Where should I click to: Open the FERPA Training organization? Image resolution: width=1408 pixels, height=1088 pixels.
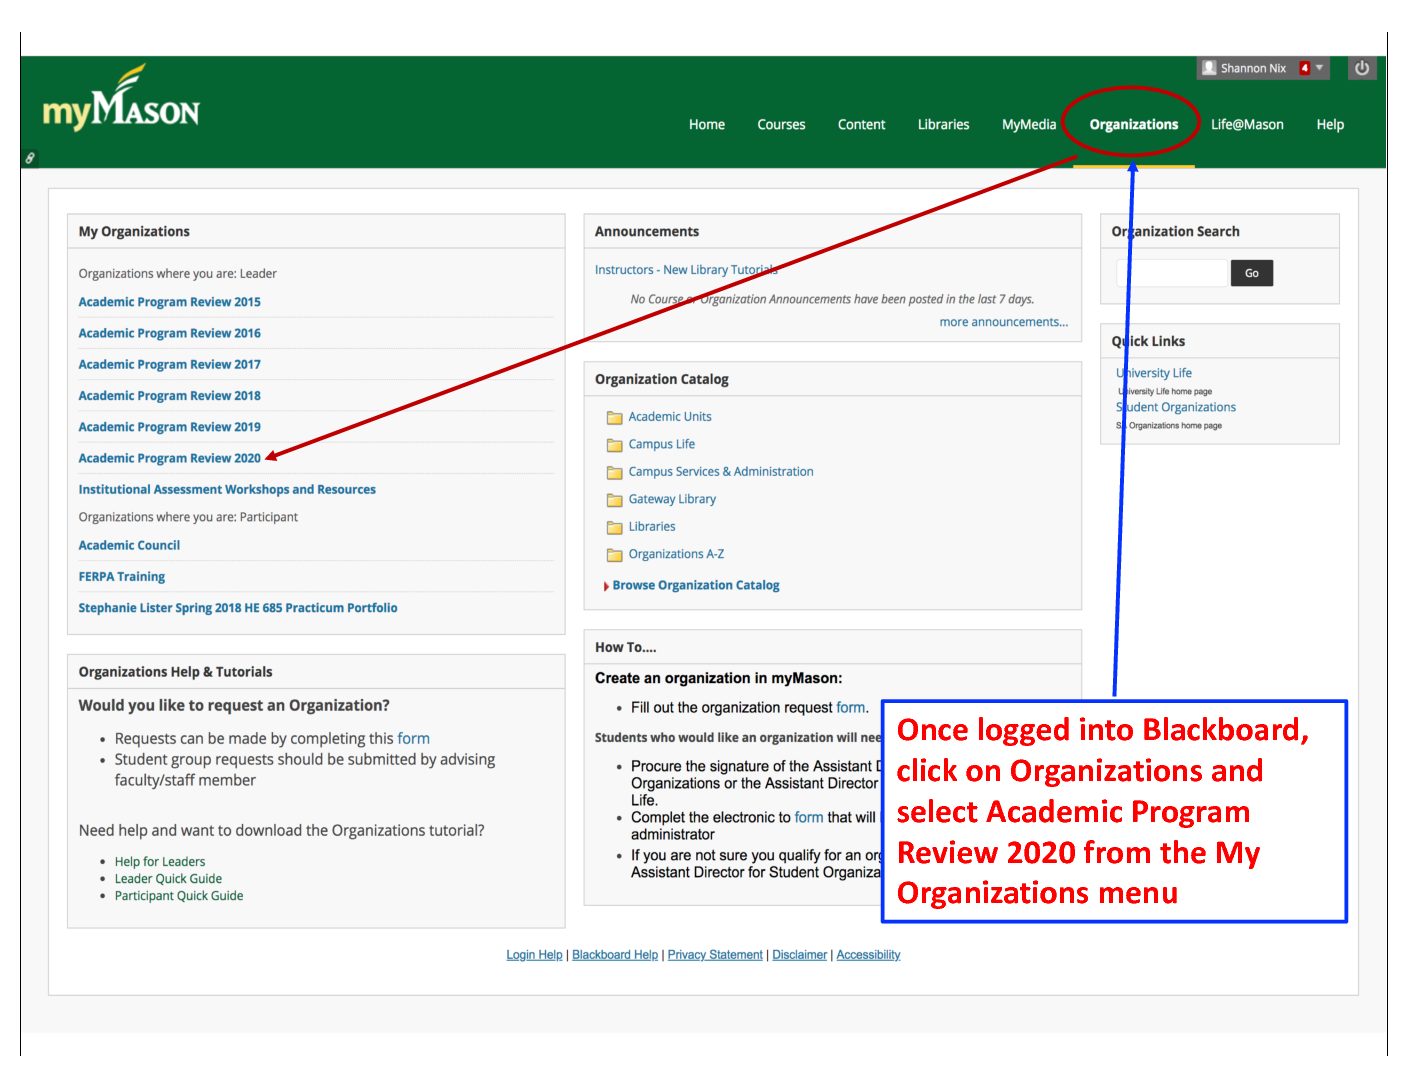click(122, 577)
